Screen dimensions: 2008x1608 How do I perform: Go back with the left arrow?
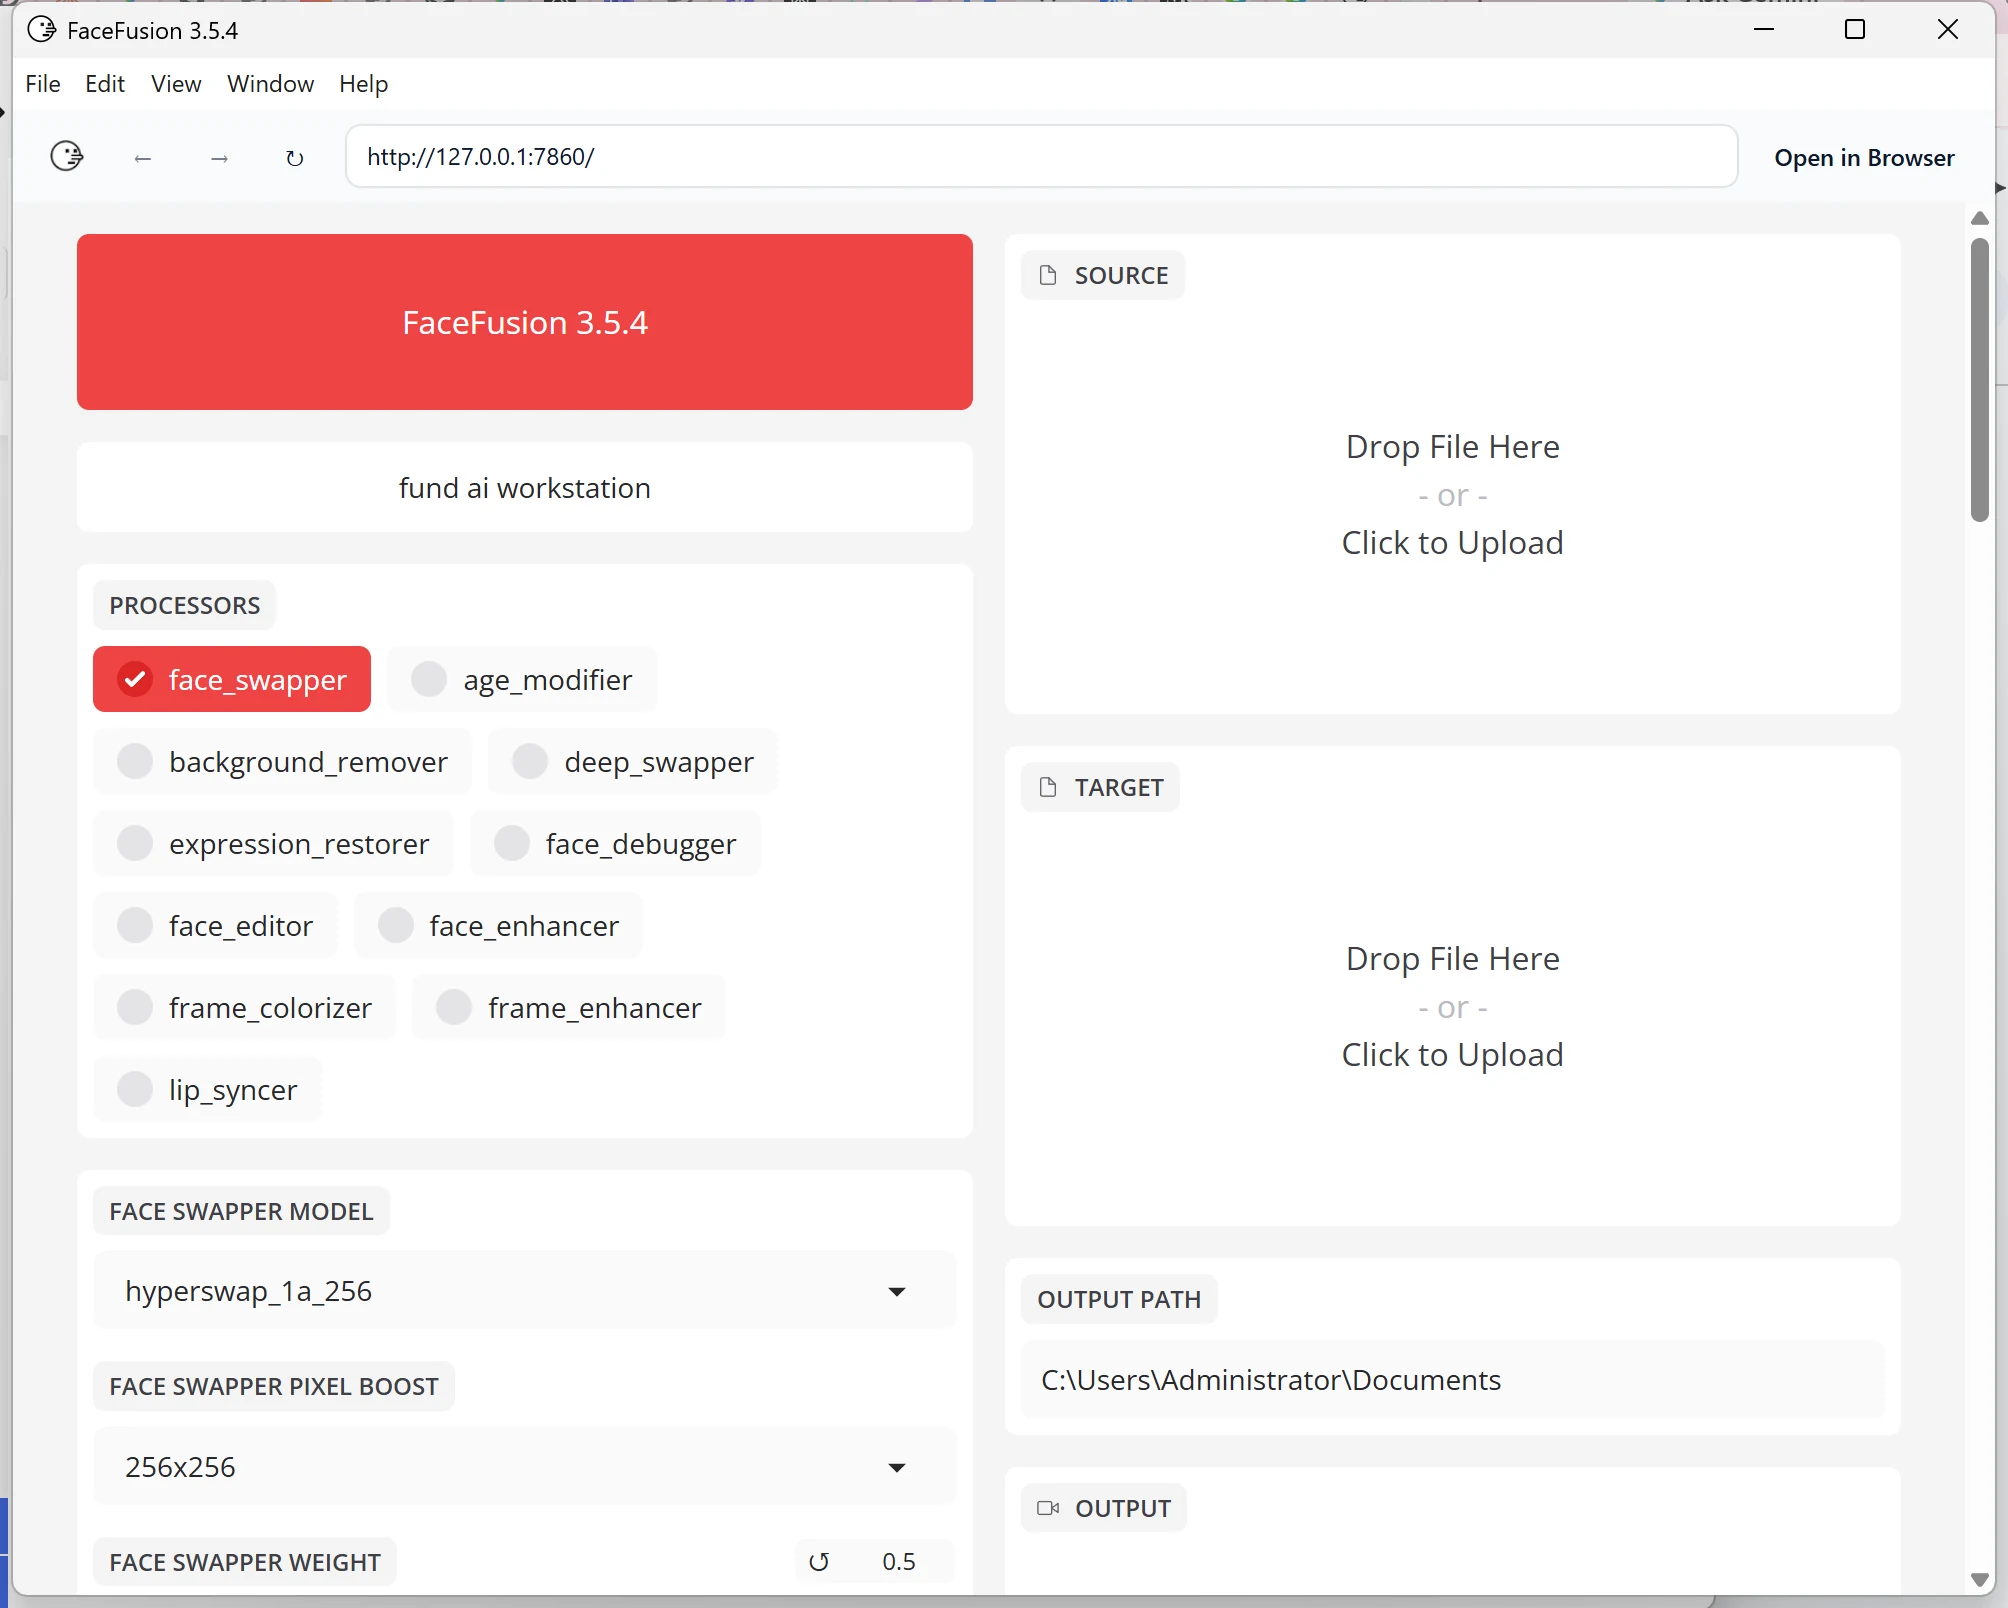coord(143,158)
